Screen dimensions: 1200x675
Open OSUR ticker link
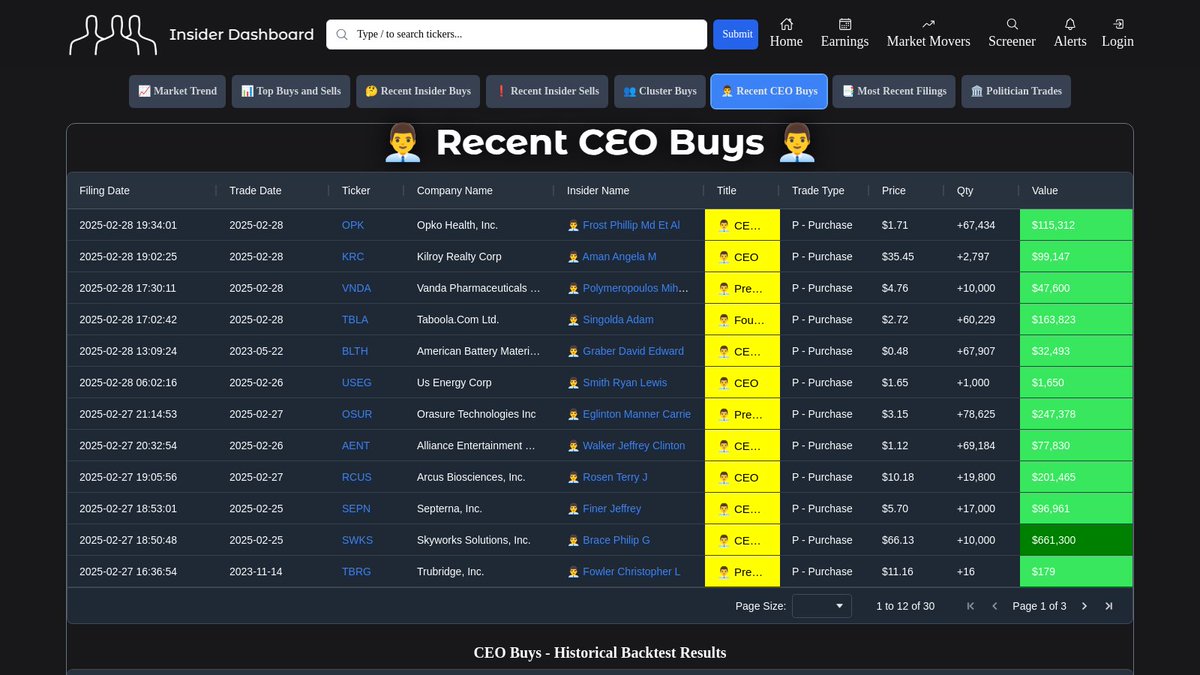(356, 414)
